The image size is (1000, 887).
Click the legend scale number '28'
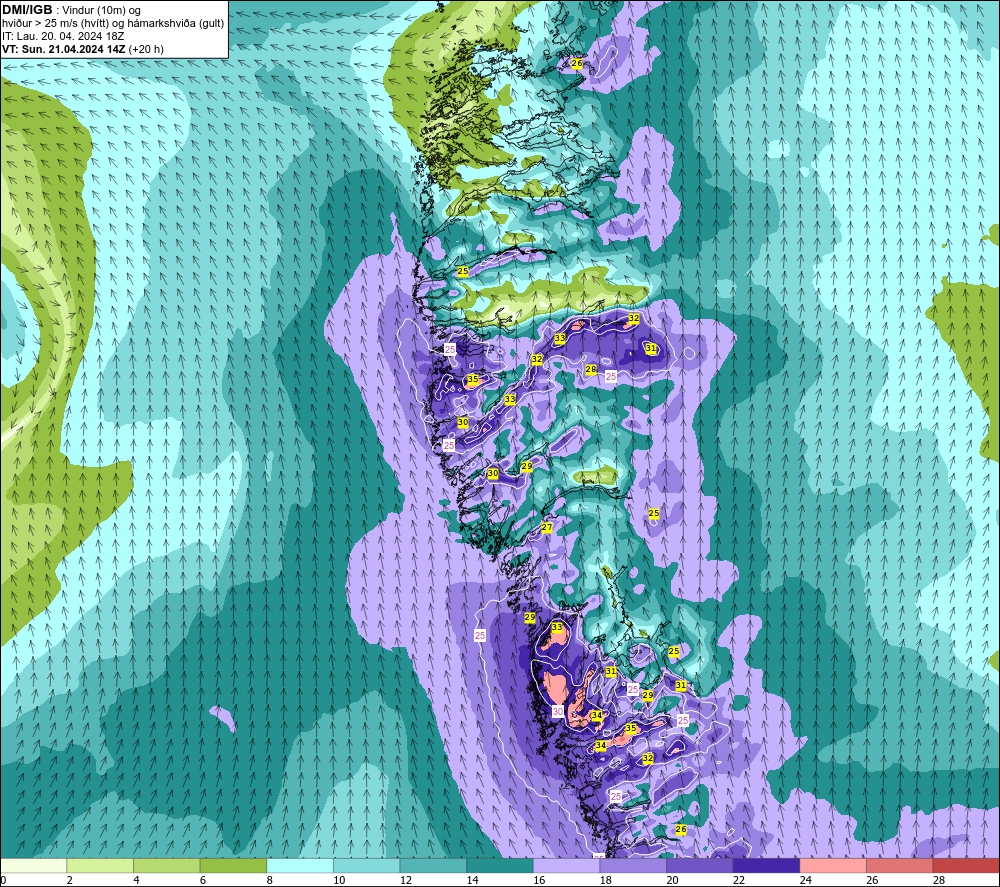pyautogui.click(x=939, y=880)
